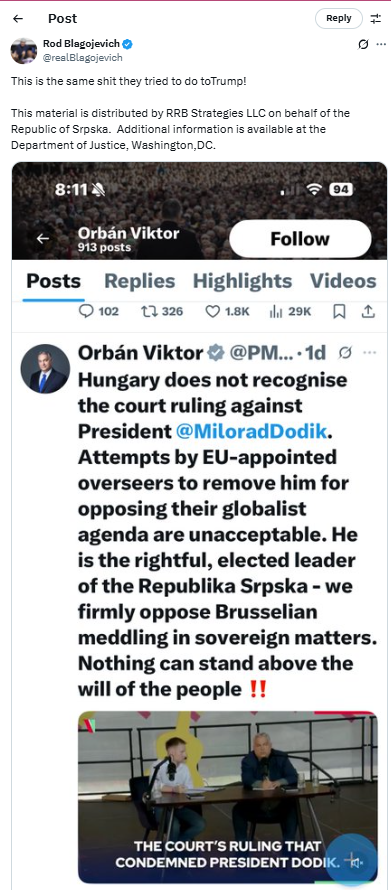This screenshot has width=391, height=890.
Task: Go back using the top-left arrow
Action: 18,18
